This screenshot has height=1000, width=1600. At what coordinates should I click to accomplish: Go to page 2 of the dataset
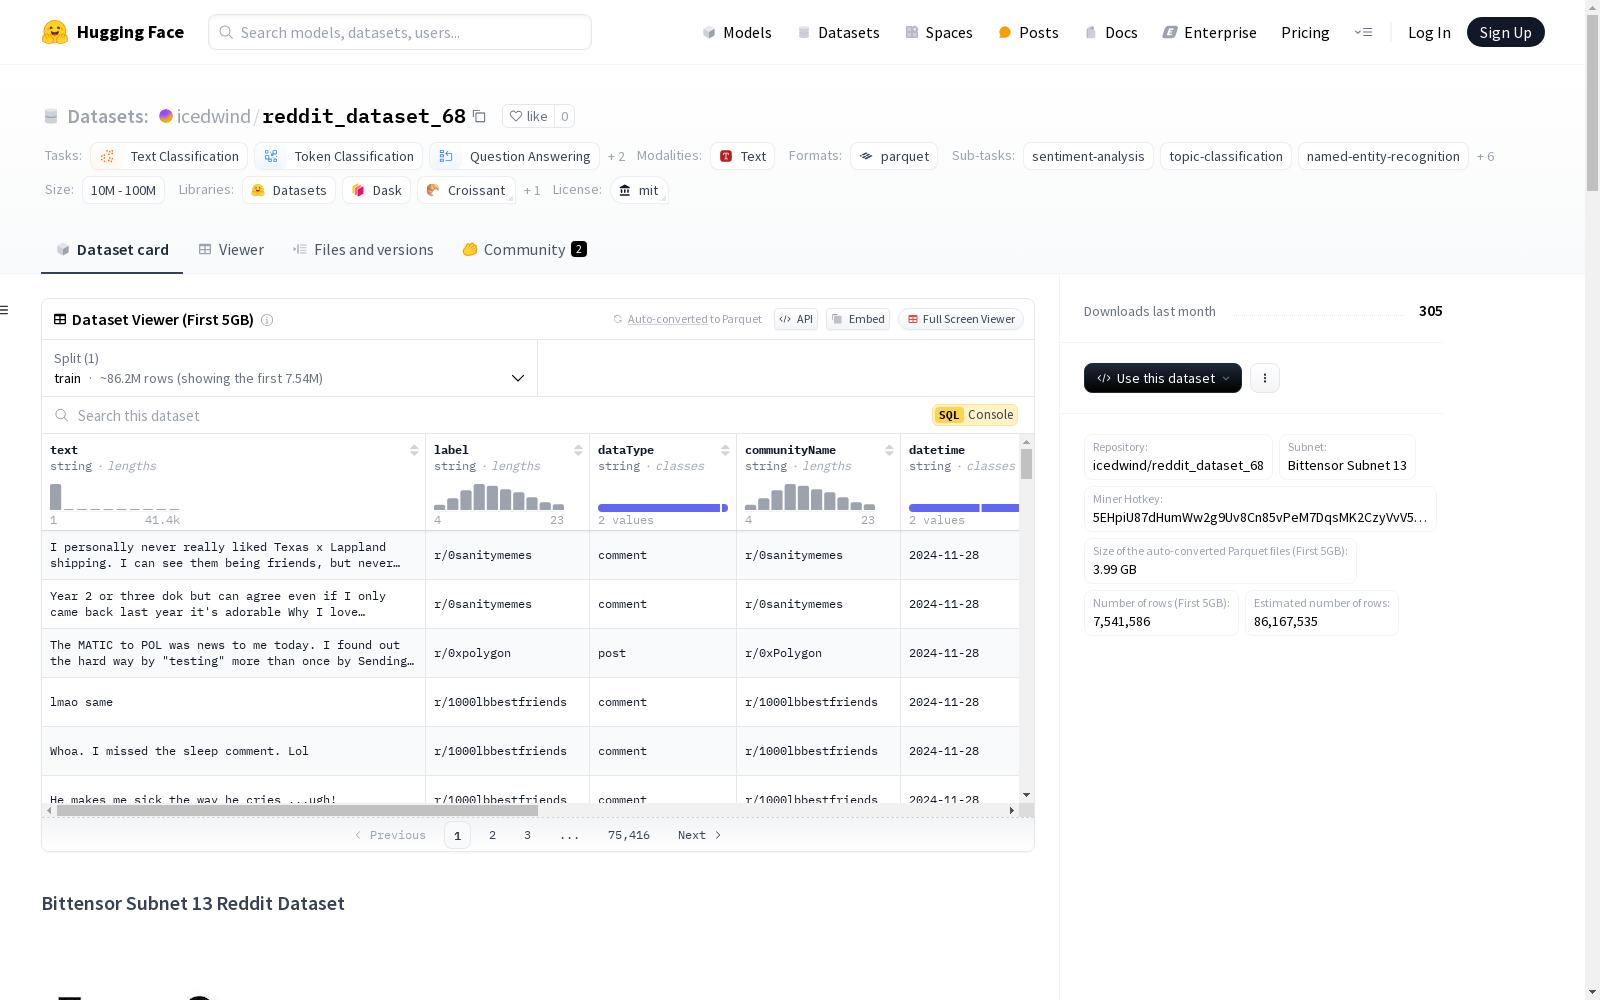pos(492,835)
